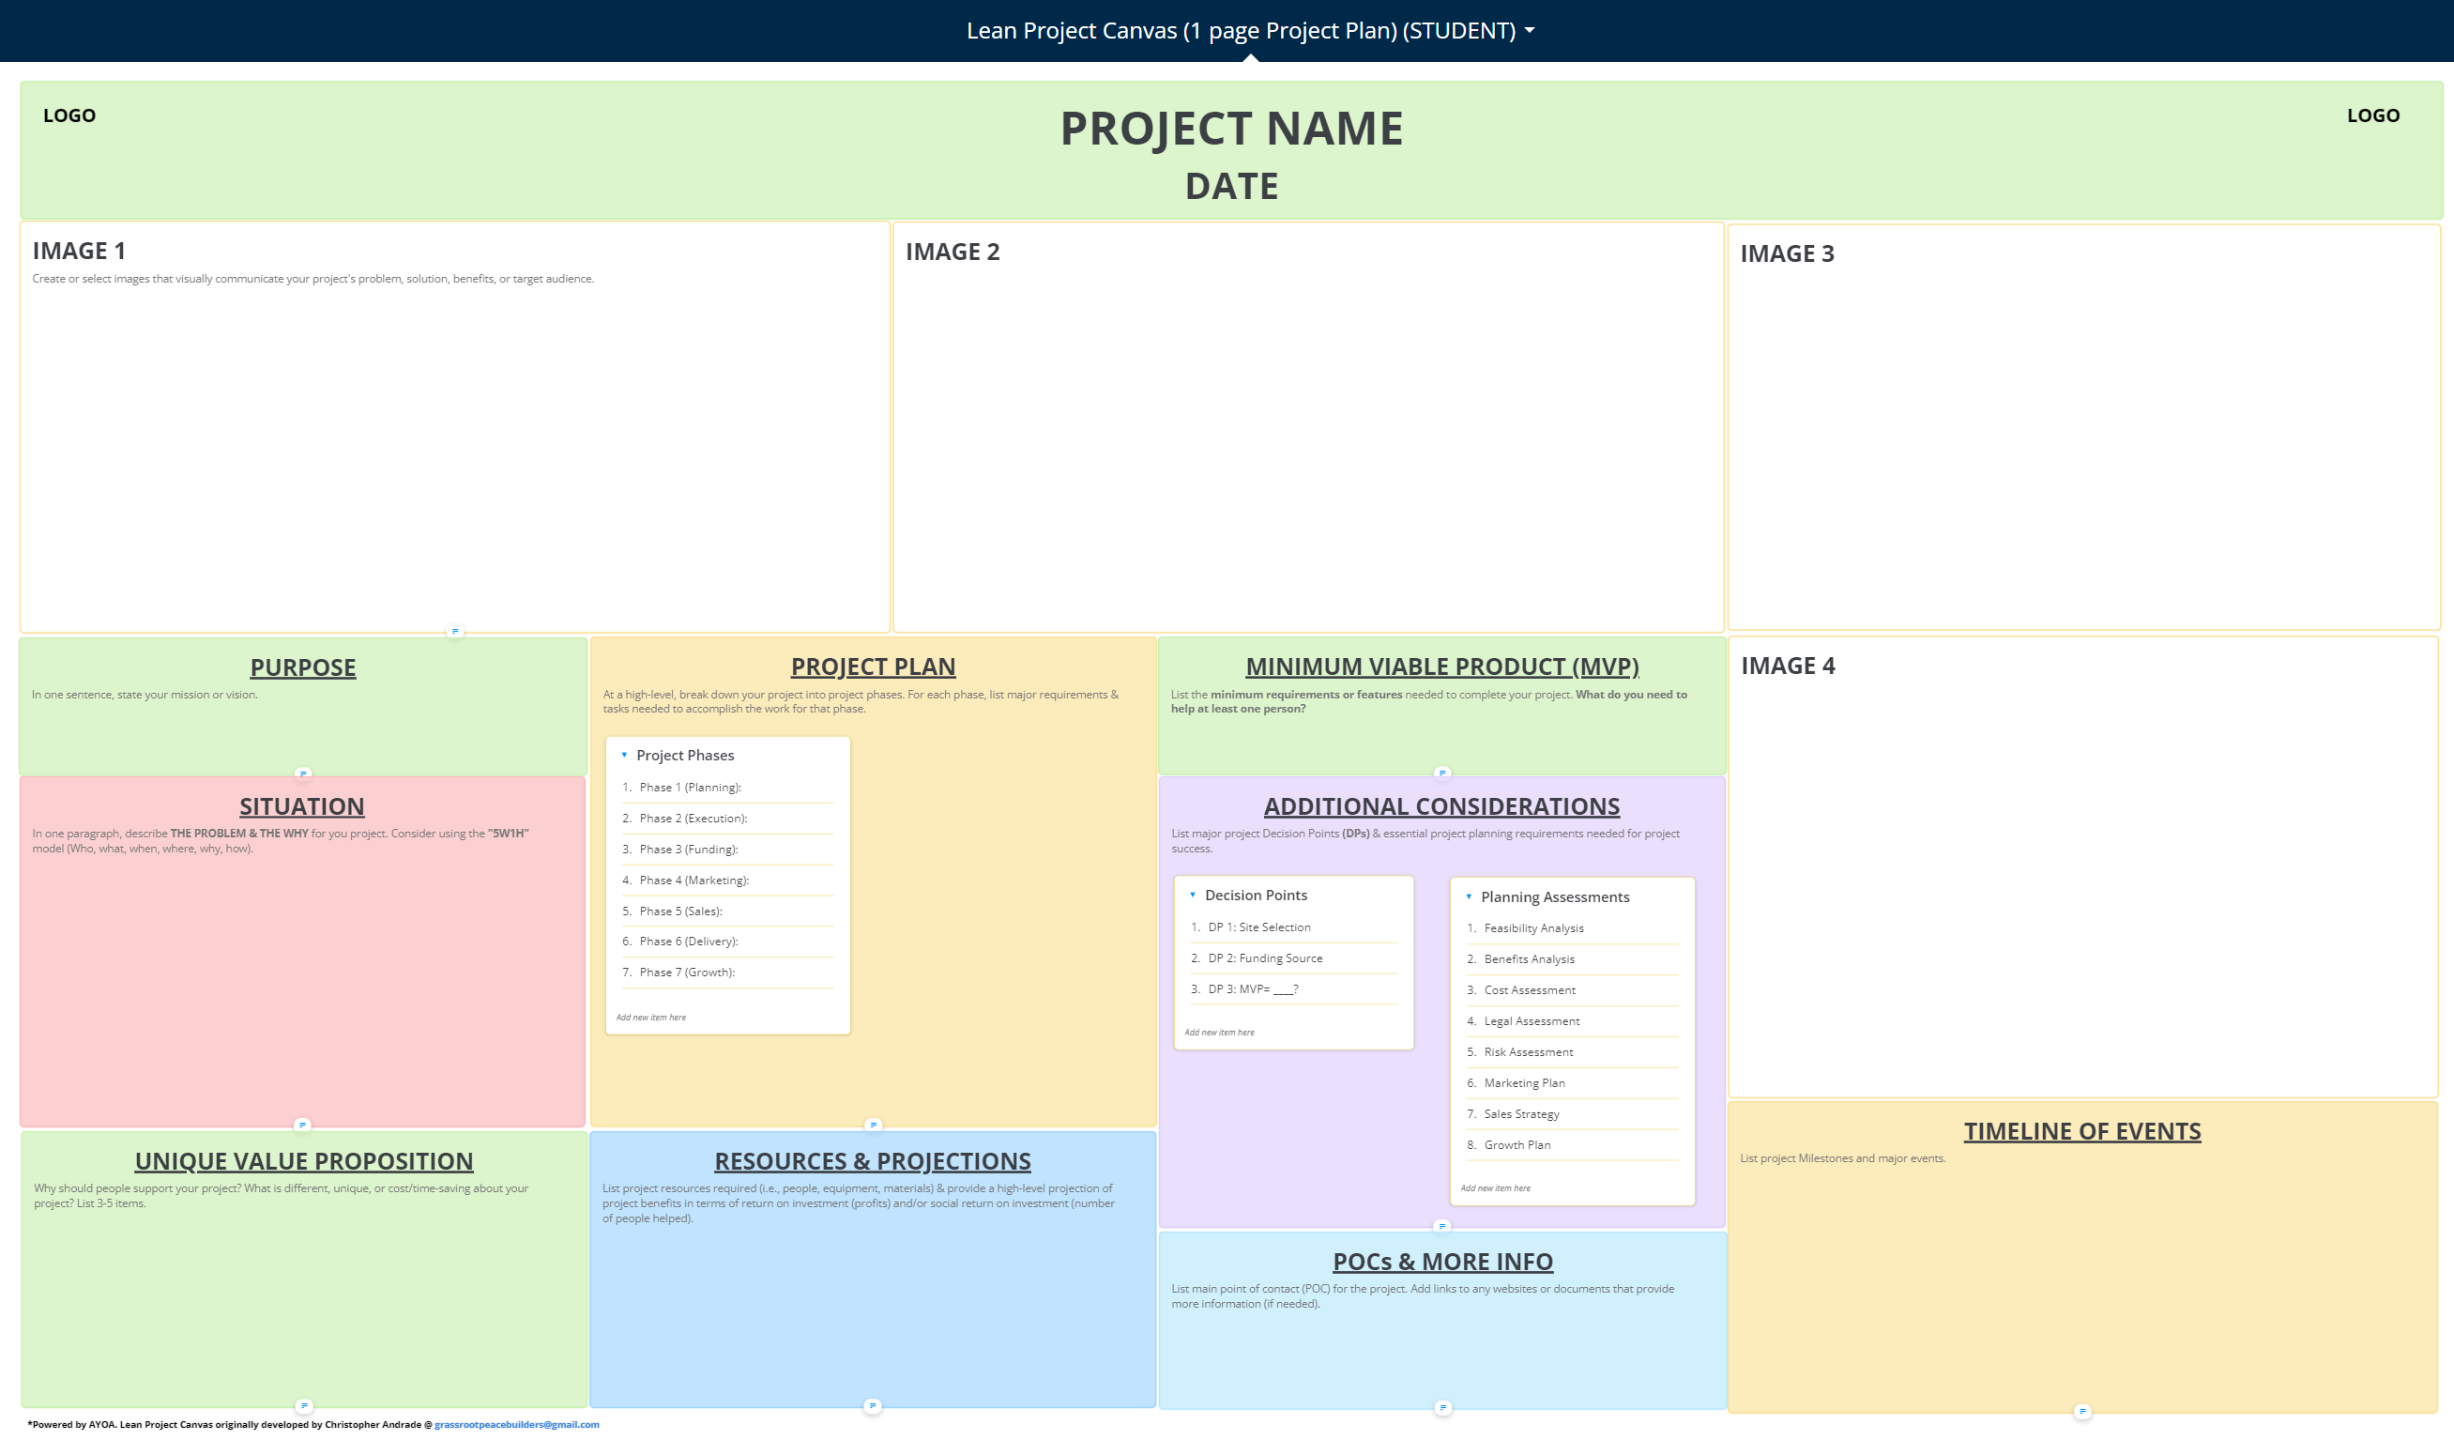
Task: Collapse the Decision Points list
Action: [x=1192, y=895]
